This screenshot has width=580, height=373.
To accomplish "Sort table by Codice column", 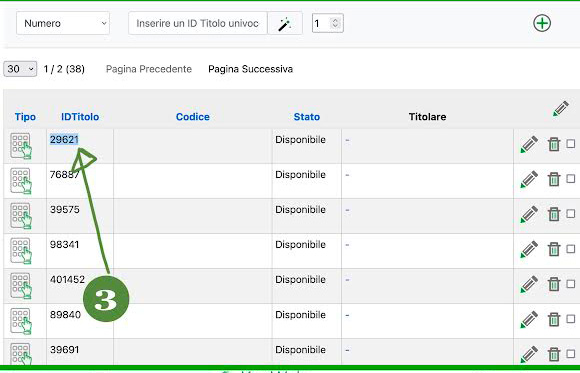I will pos(193,117).
